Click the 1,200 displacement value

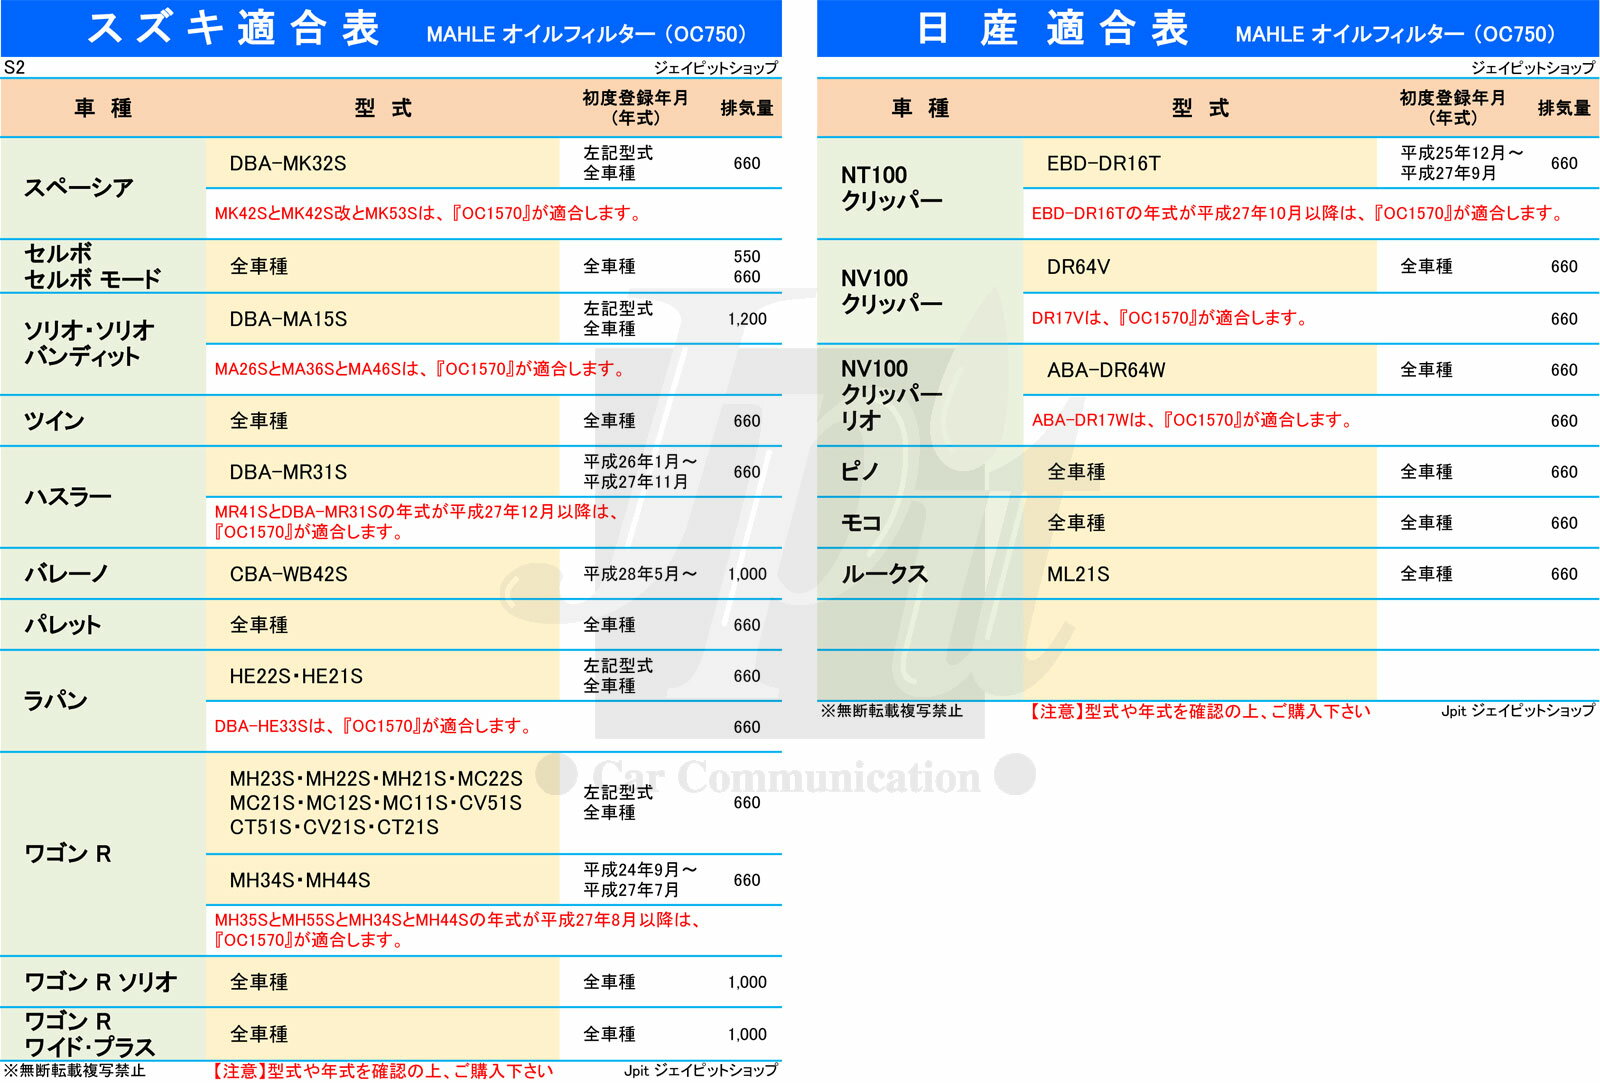[x=747, y=319]
